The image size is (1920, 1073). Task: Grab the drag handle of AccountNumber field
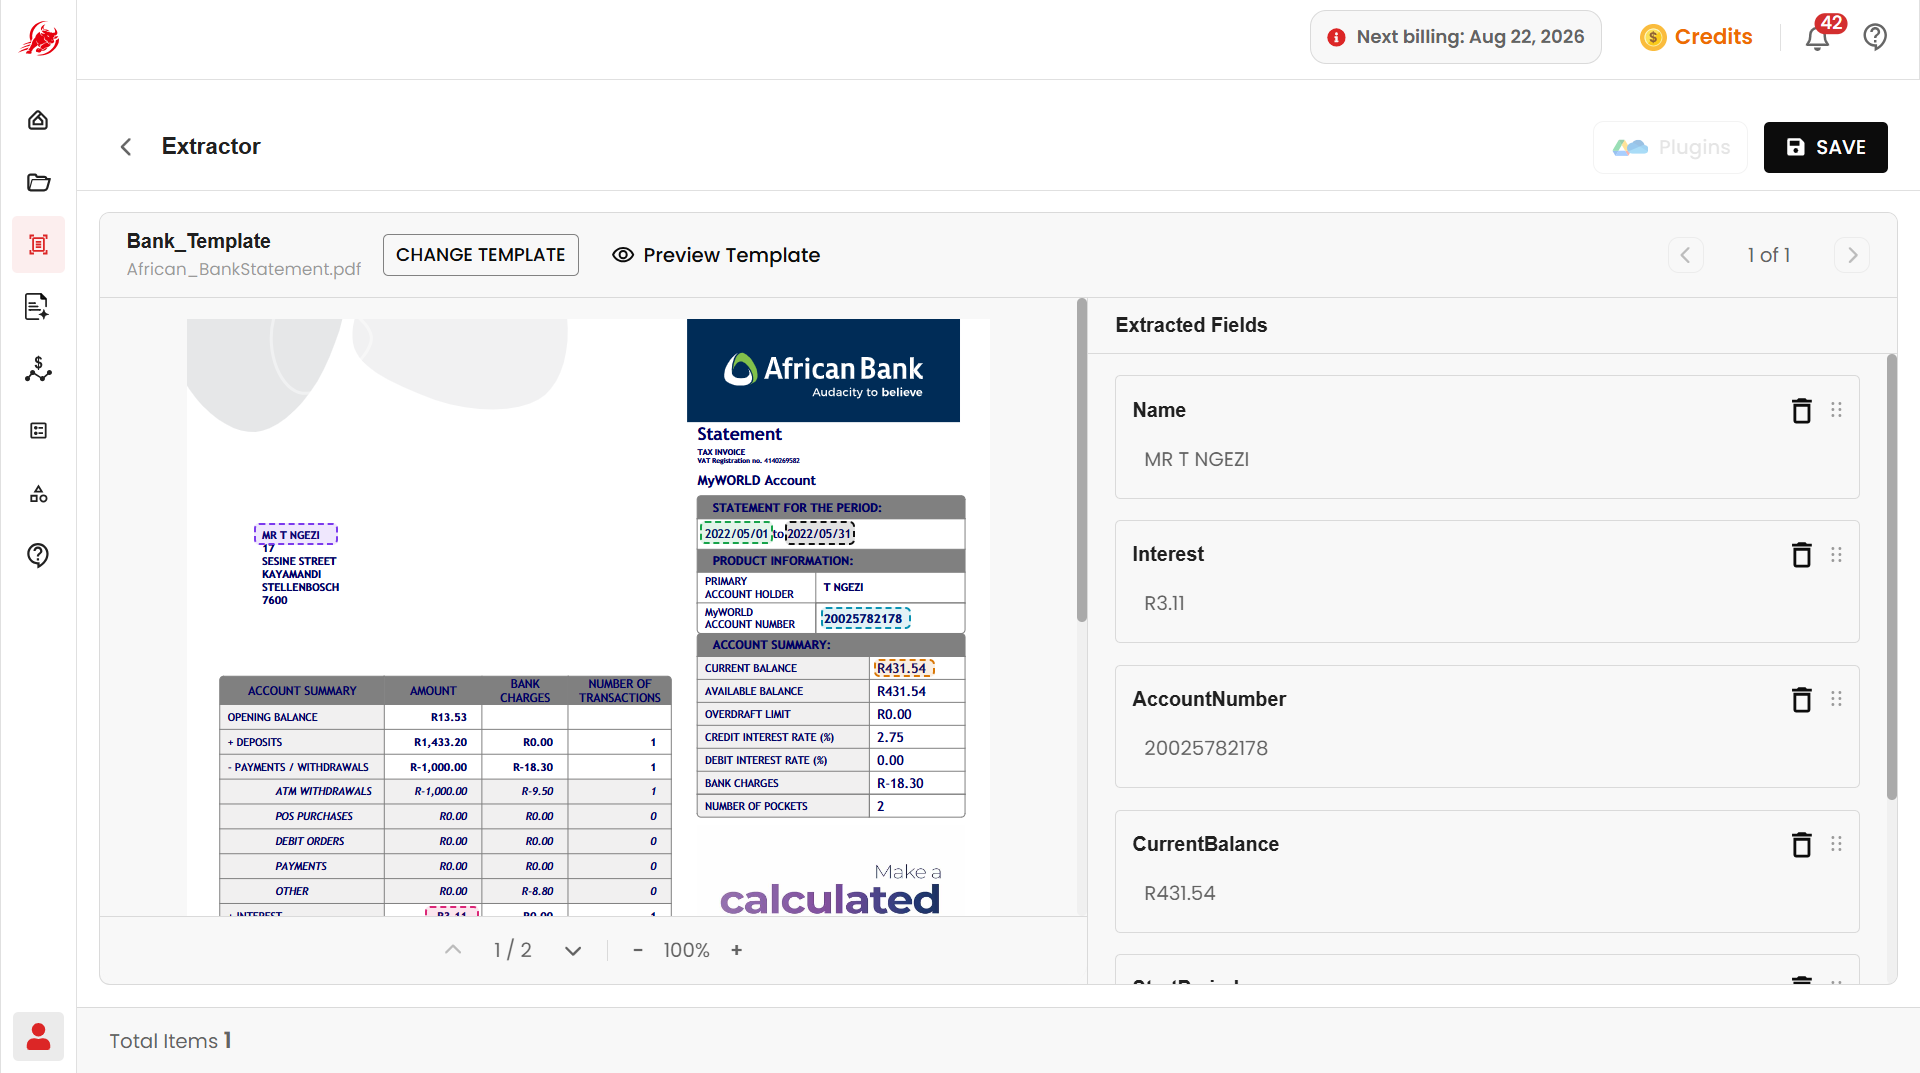[1836, 699]
